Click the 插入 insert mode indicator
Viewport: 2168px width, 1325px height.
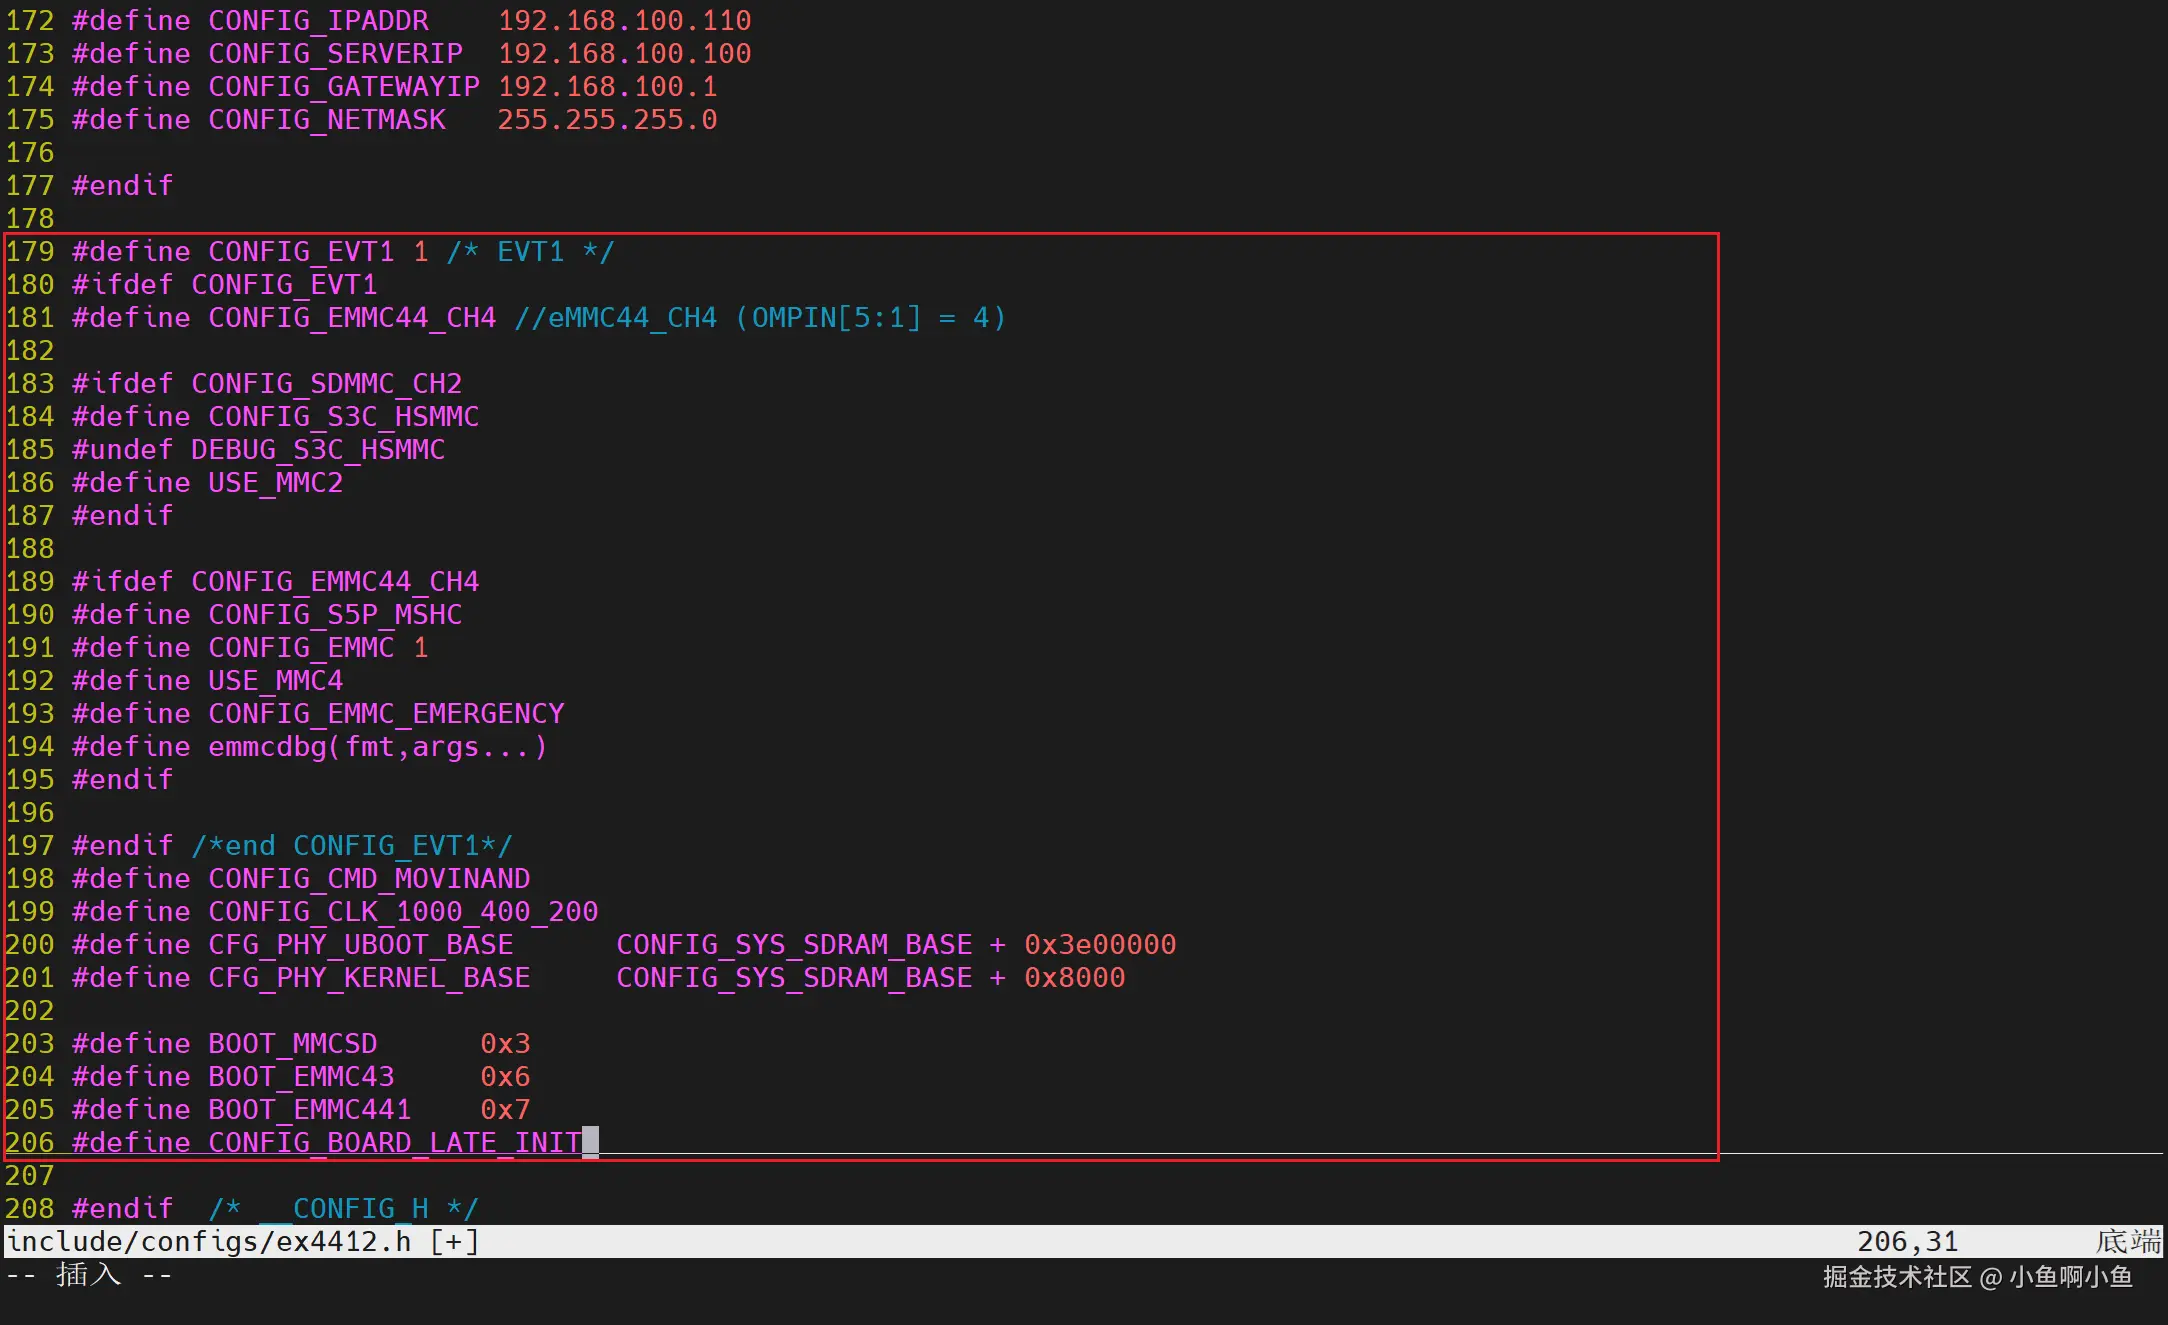click(88, 1275)
